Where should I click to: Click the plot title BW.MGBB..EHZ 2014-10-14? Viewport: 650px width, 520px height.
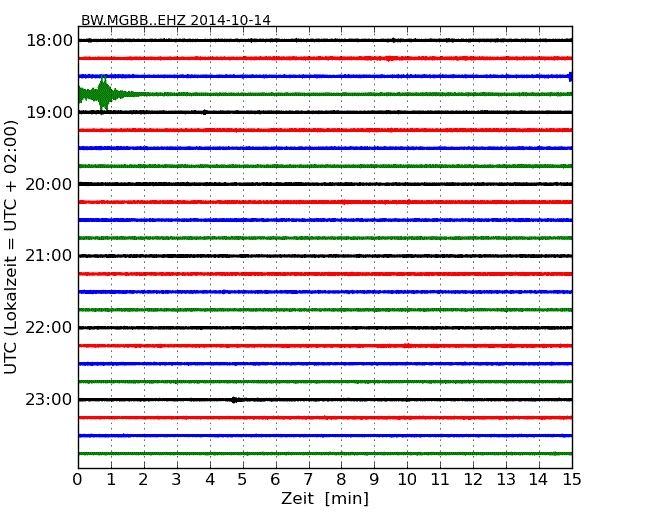tap(176, 20)
